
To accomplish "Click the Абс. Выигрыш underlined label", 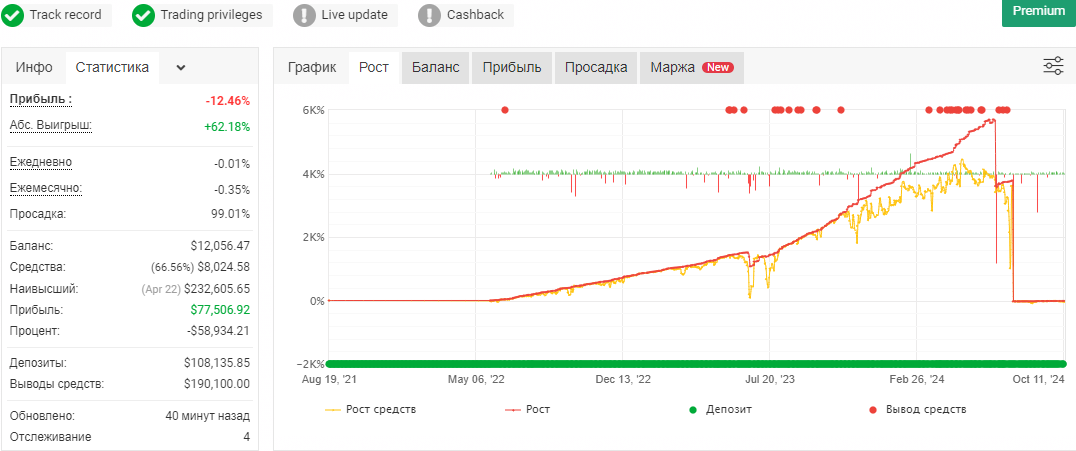I will [x=51, y=125].
